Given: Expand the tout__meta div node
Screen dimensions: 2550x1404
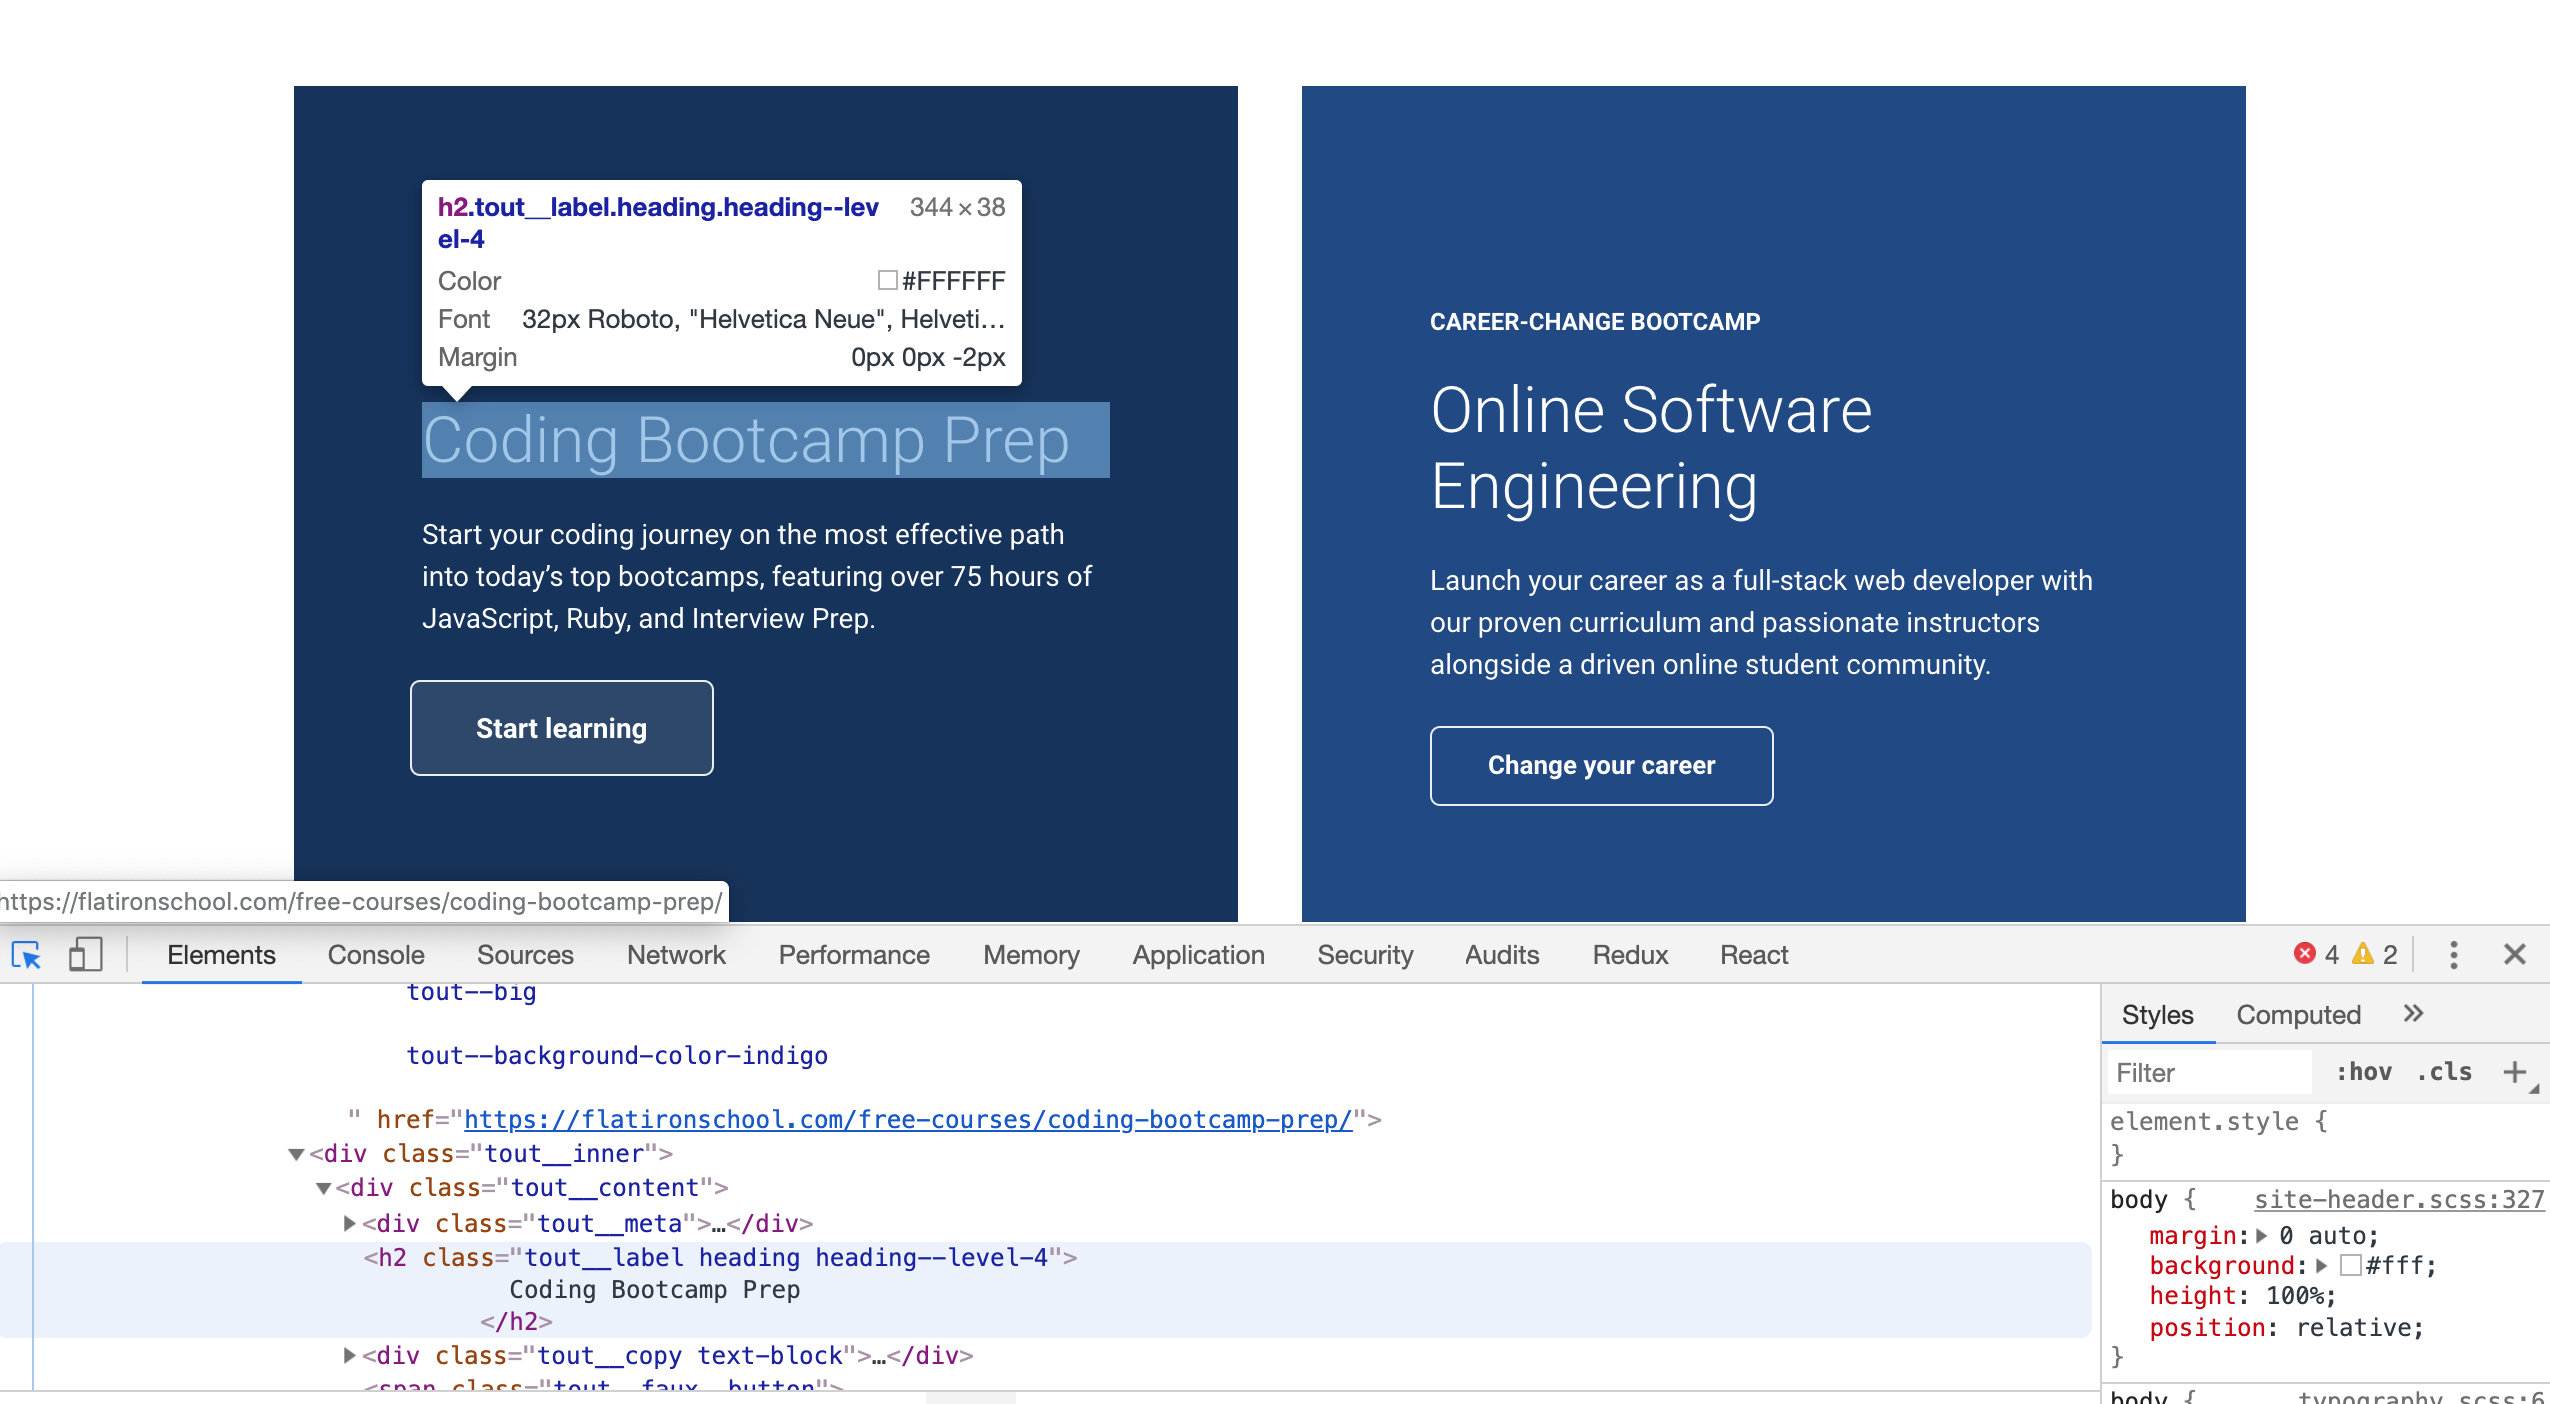Looking at the screenshot, I should (349, 1222).
